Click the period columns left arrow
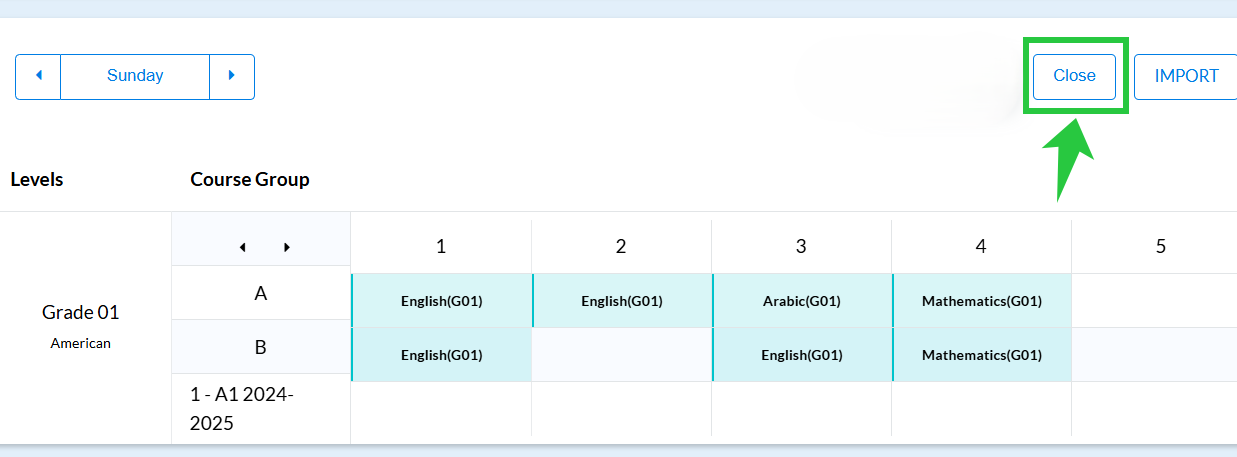The image size is (1237, 457). coord(241,247)
